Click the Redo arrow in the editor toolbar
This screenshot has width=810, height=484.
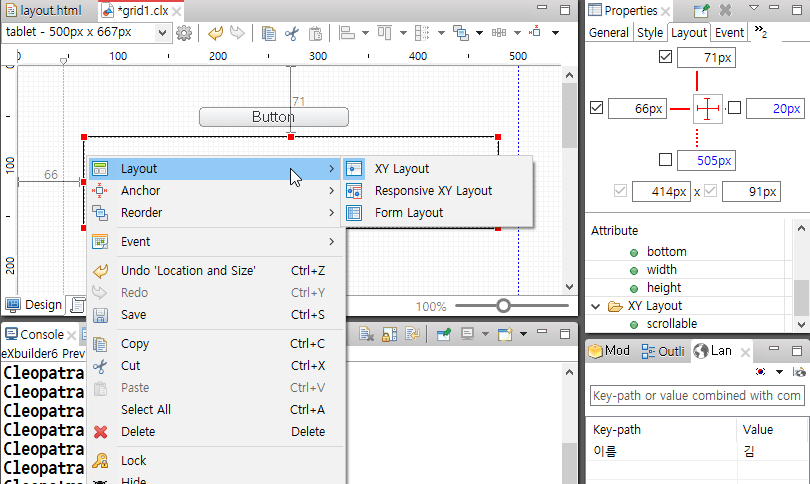[237, 33]
